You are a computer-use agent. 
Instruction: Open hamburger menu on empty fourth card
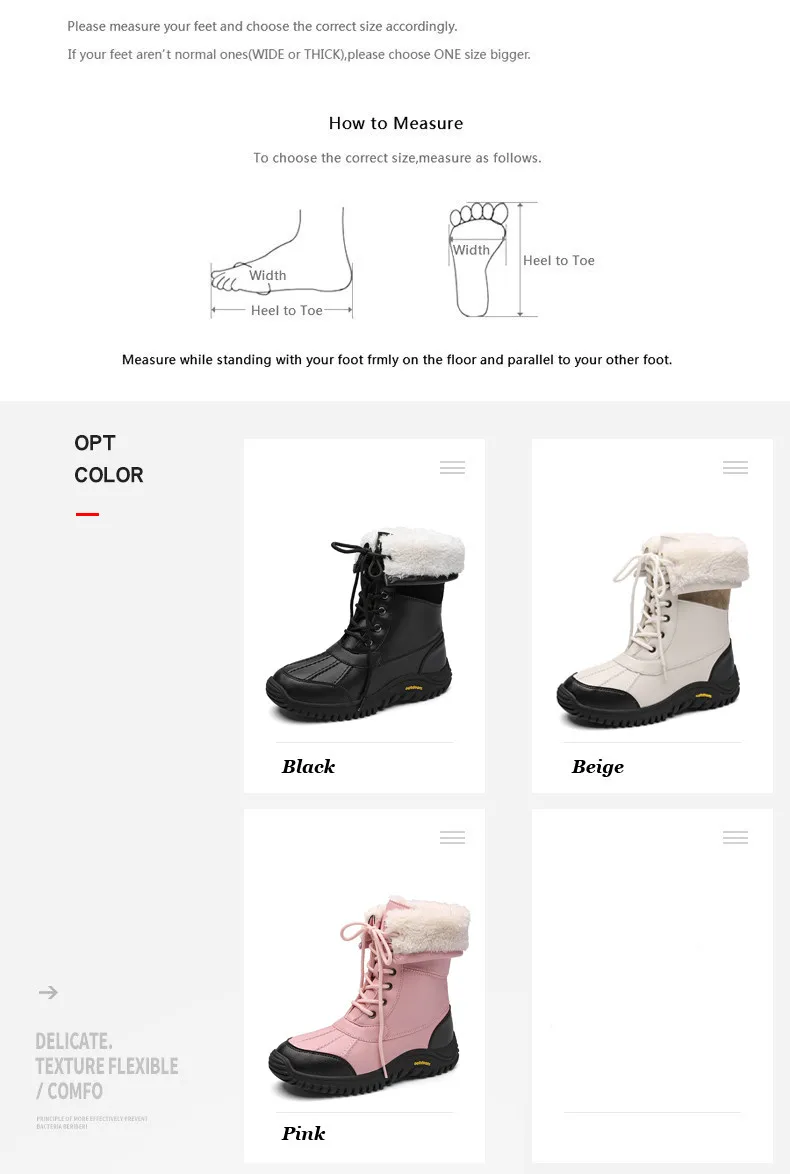pos(735,837)
